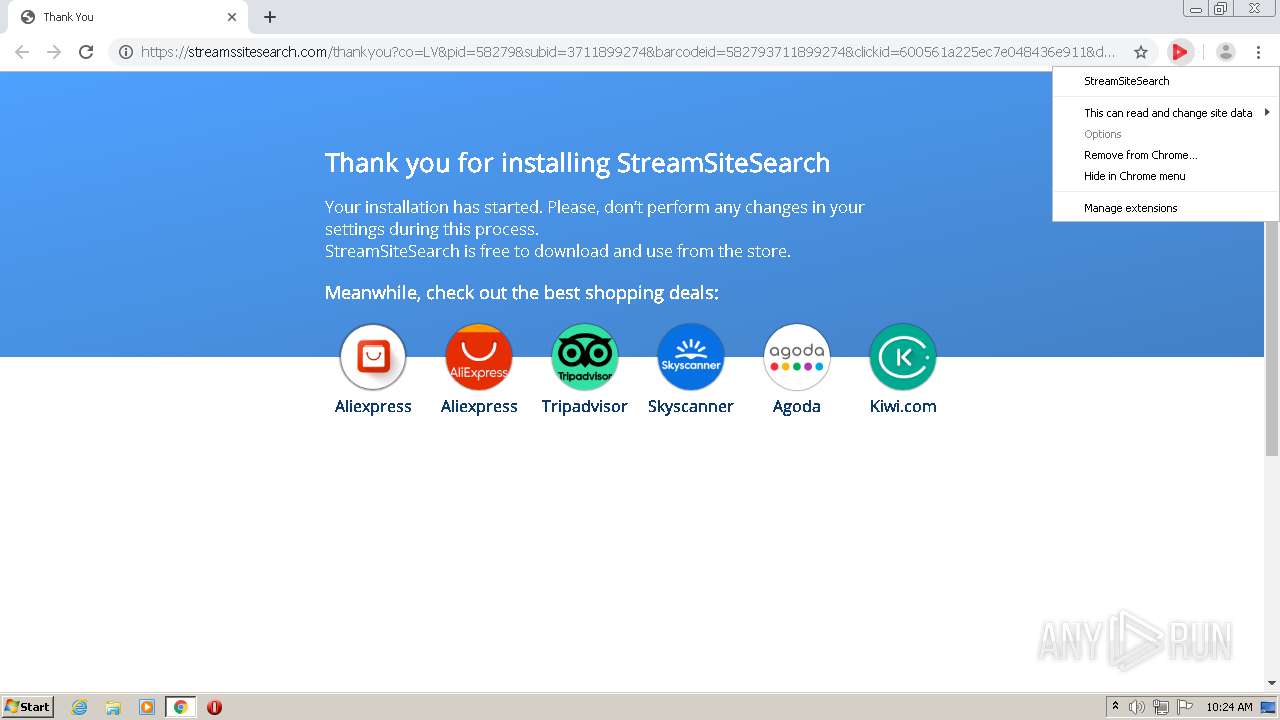Click the page vertical scrollbar thumb
This screenshot has height=720, width=1280.
[1272, 270]
